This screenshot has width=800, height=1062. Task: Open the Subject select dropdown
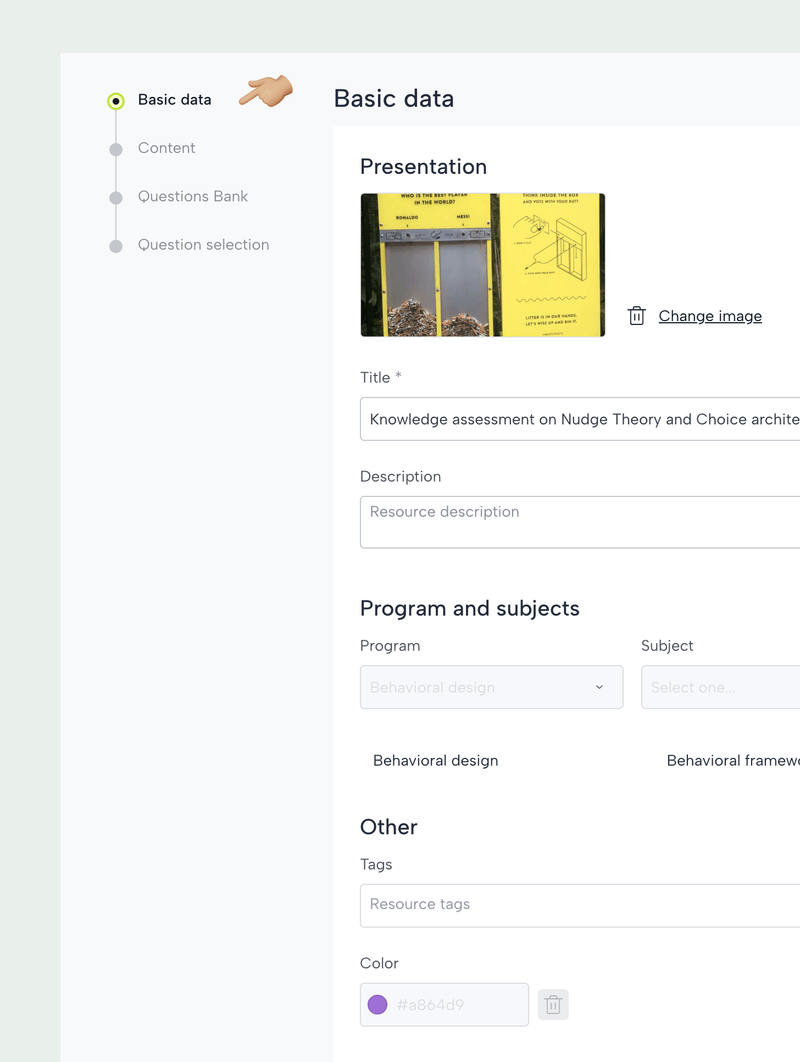720,687
